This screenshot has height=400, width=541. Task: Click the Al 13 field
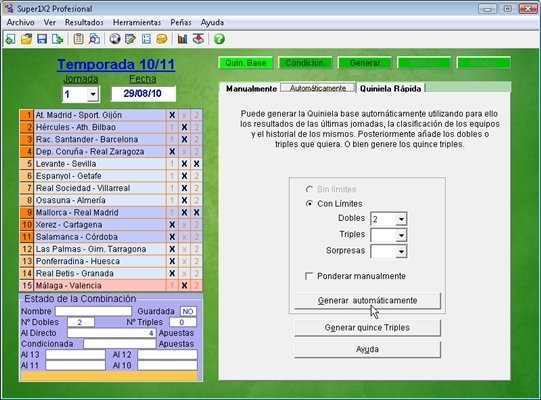click(x=76, y=354)
